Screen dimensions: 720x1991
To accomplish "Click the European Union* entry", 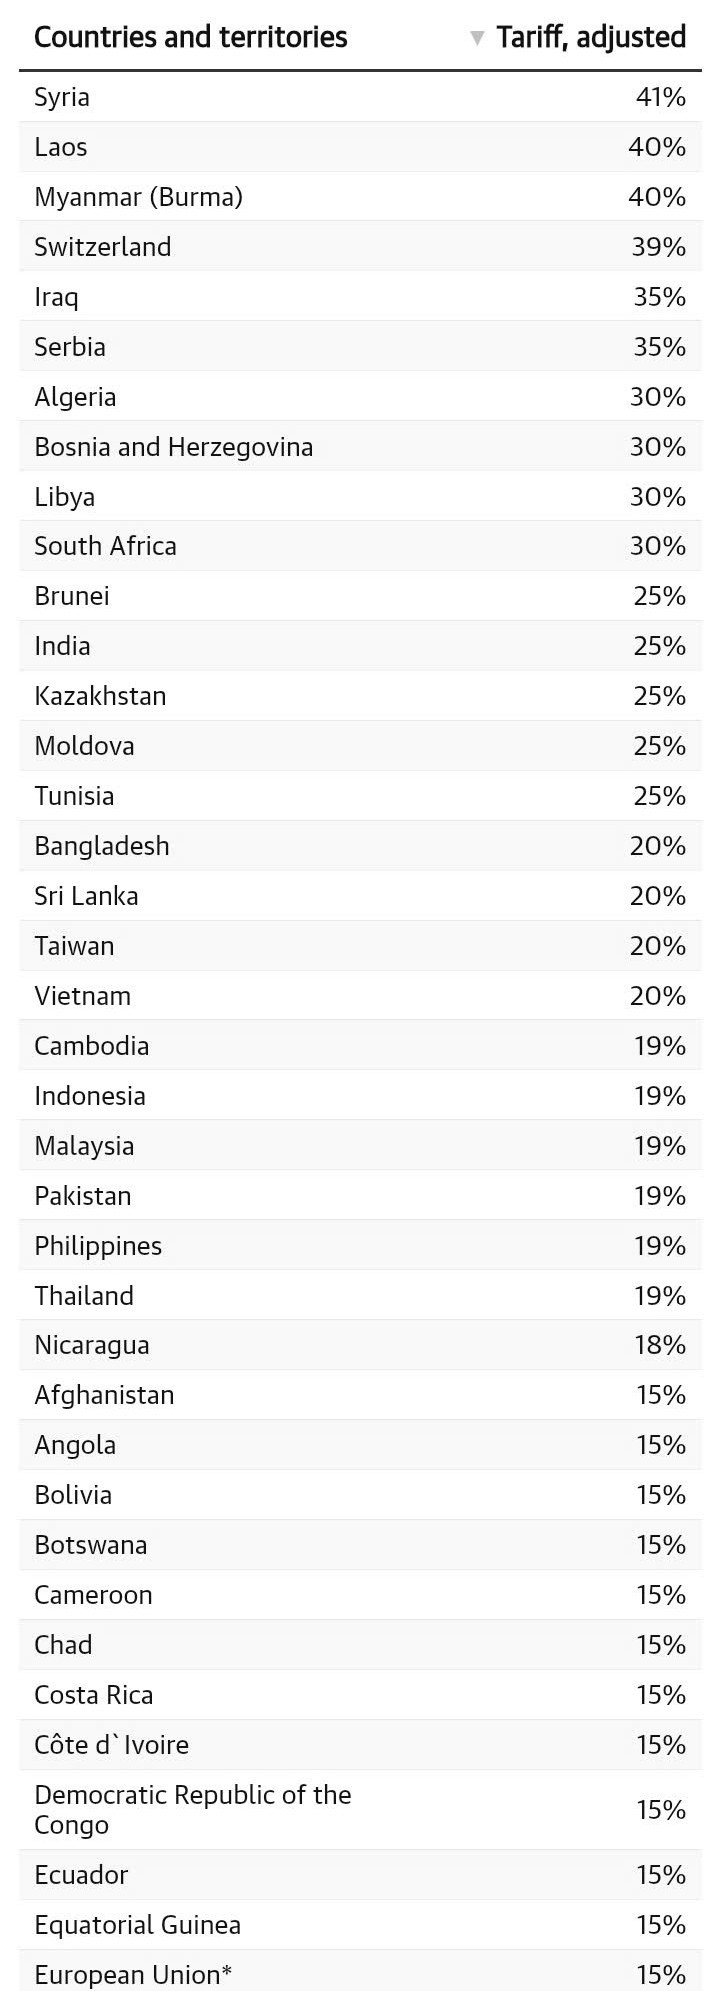I will click(x=133, y=1975).
